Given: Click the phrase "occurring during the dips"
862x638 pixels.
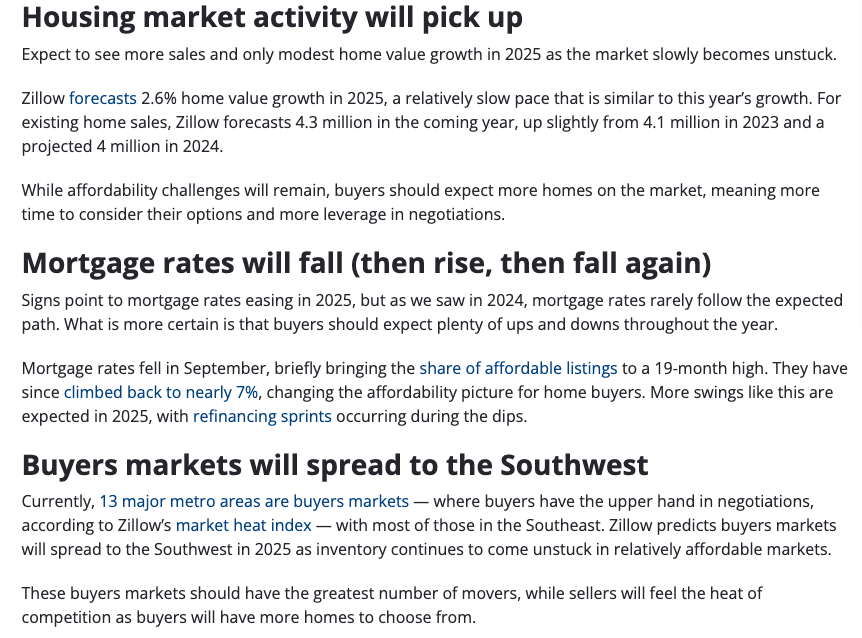Looking at the screenshot, I should click(x=430, y=417).
